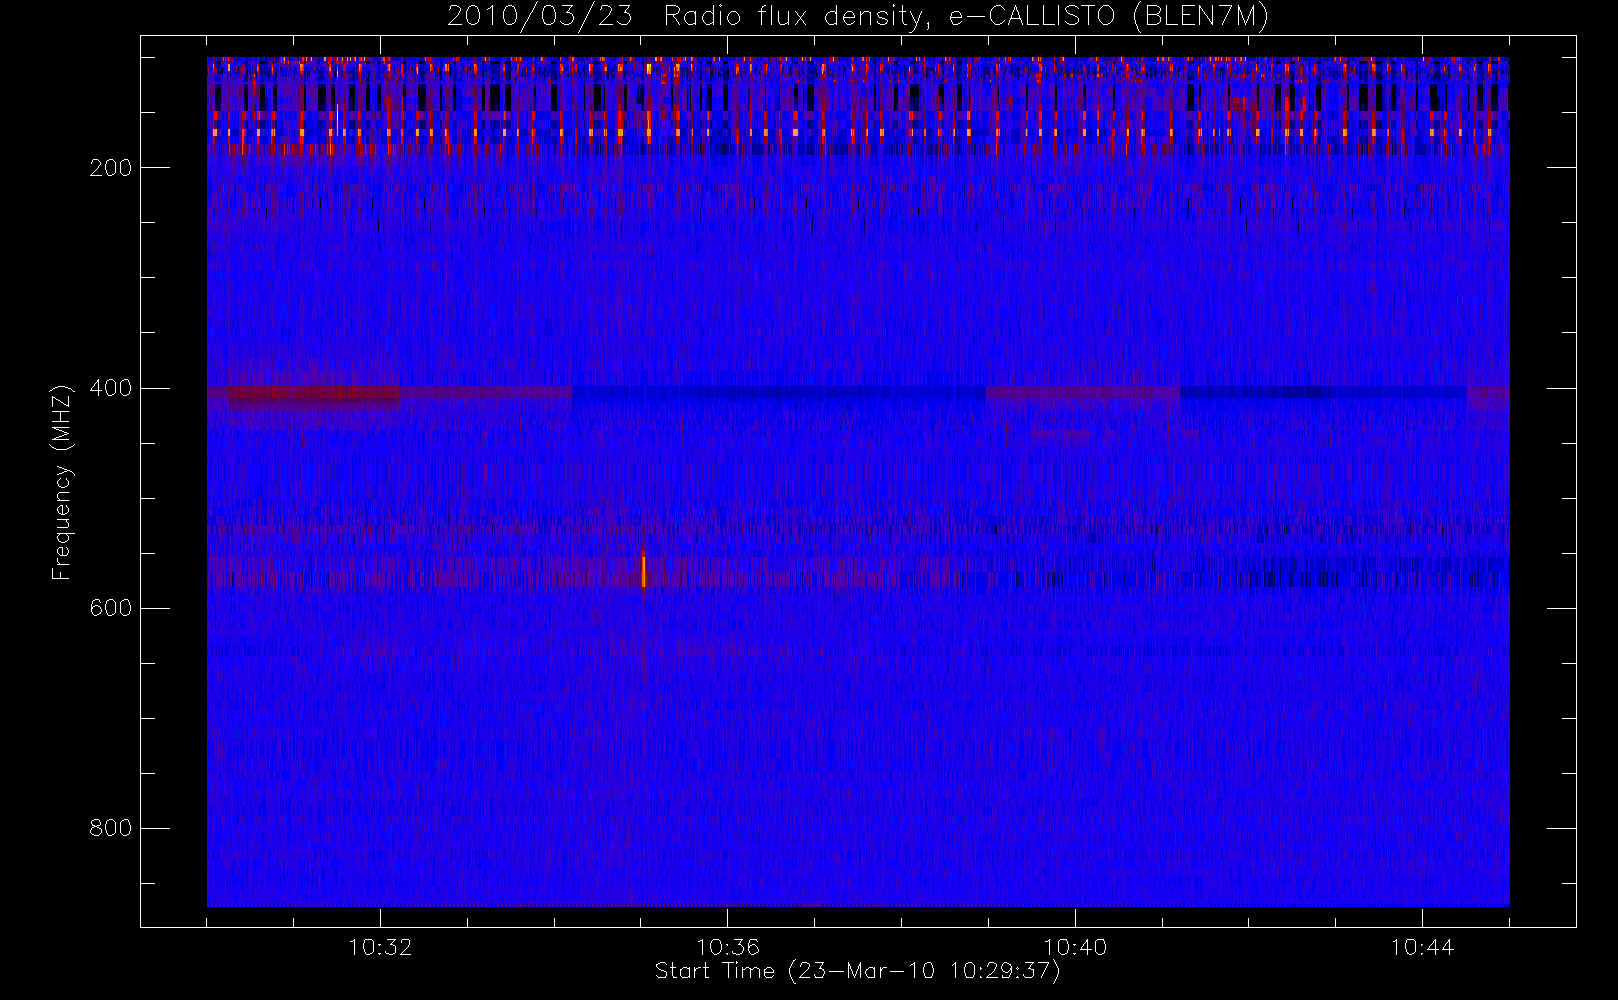Click the plot title "Radio flux density, e-CALLISTO (BLEN7M)"
Image resolution: width=1618 pixels, height=1000 pixels.
coord(966,17)
